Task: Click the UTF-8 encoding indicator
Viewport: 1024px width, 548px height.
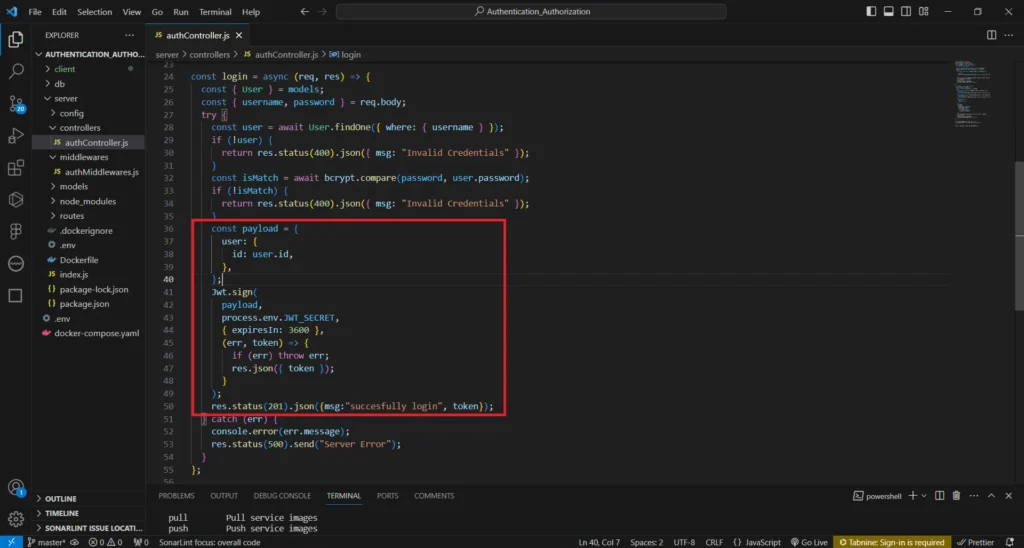Action: click(x=684, y=542)
